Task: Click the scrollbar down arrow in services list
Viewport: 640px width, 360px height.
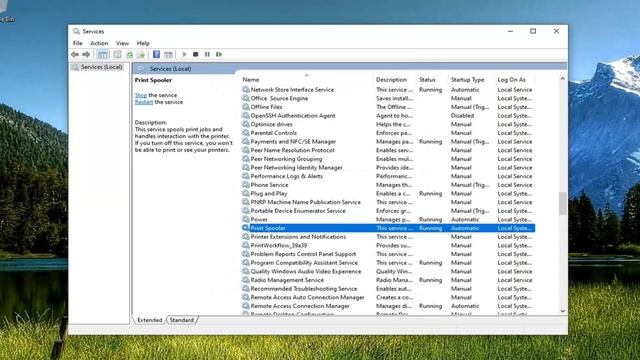Action: coord(562,311)
